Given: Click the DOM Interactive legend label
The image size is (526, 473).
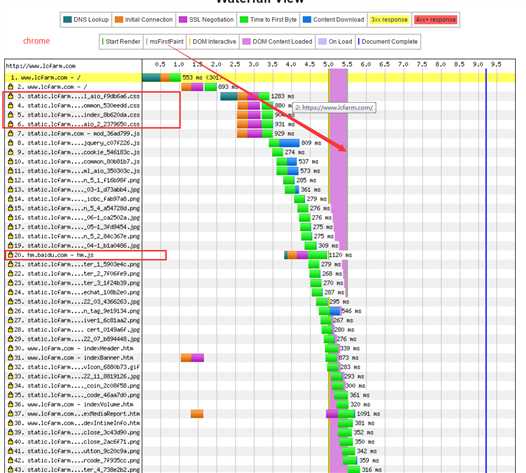Looking at the screenshot, I should coord(214,42).
